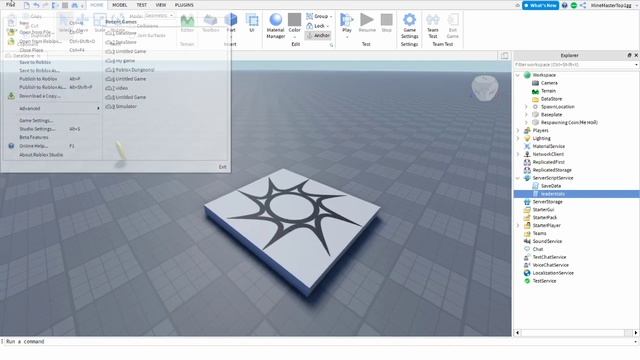640x360 pixels.
Task: Expand the Players service node
Action: click(518, 131)
